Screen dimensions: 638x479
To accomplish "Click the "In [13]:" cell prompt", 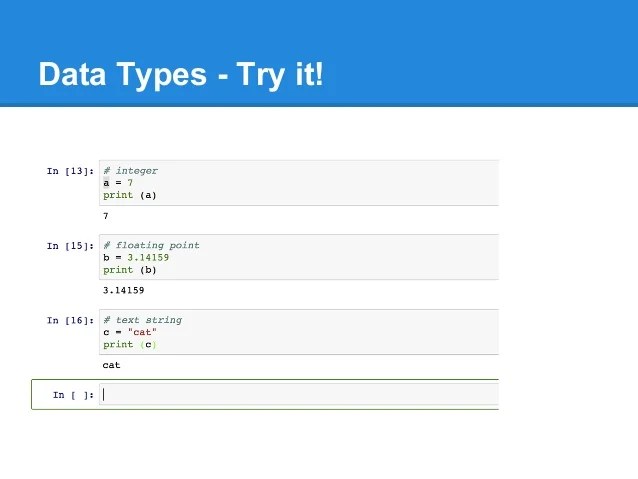I will coord(70,171).
